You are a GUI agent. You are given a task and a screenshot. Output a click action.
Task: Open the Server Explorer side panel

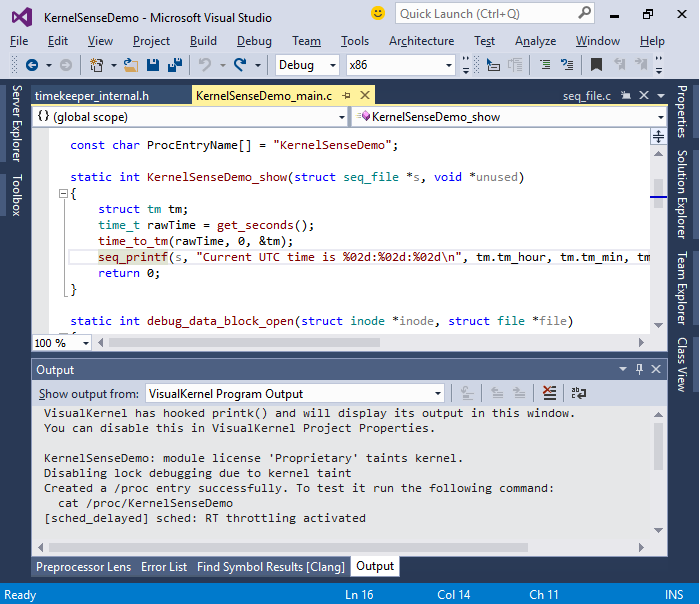tap(17, 123)
